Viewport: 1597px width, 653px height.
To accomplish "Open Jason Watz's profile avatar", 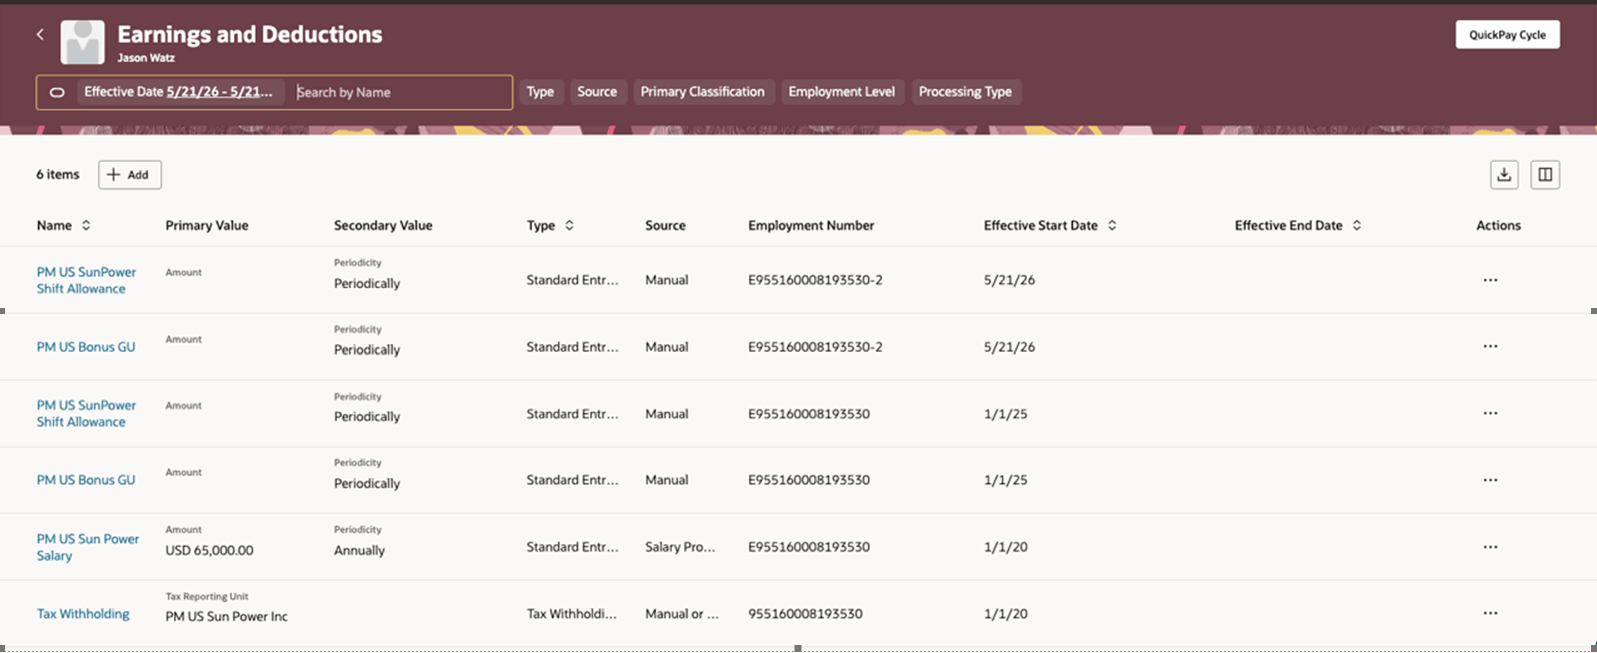I will point(82,42).
